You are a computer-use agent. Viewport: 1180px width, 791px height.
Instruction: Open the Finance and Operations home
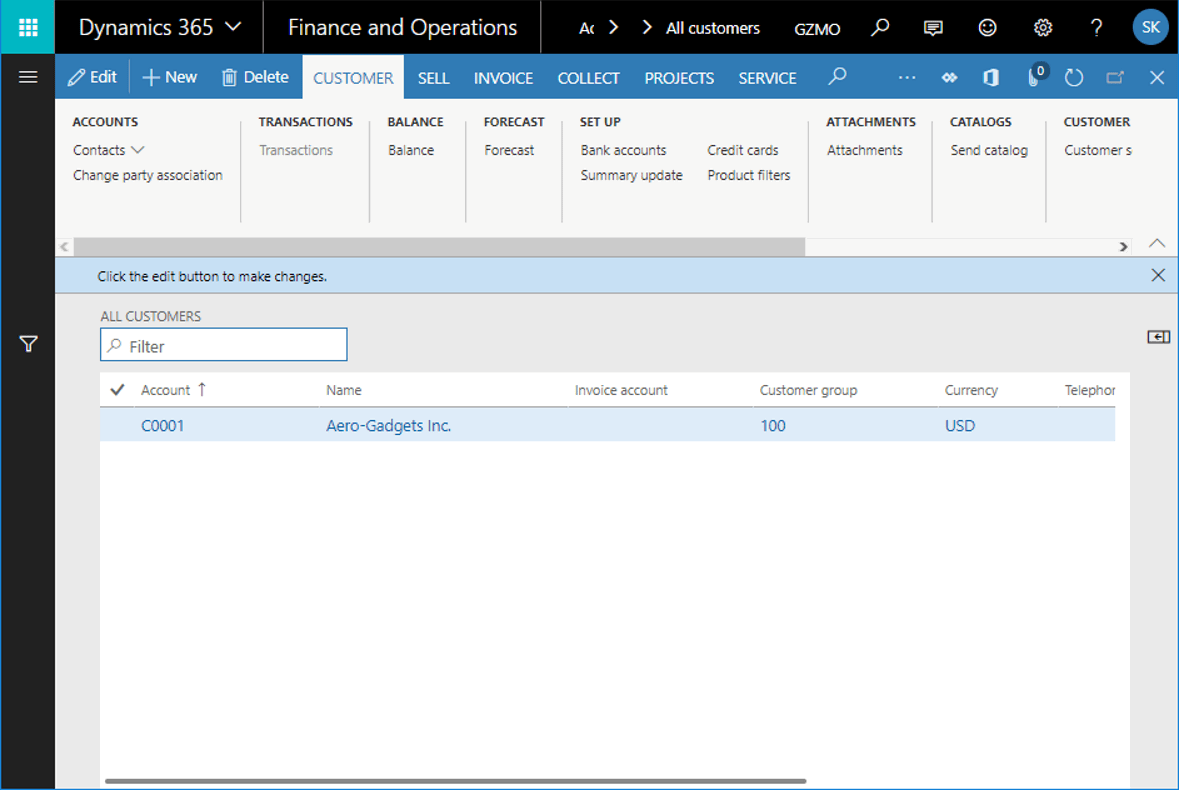[x=403, y=27]
